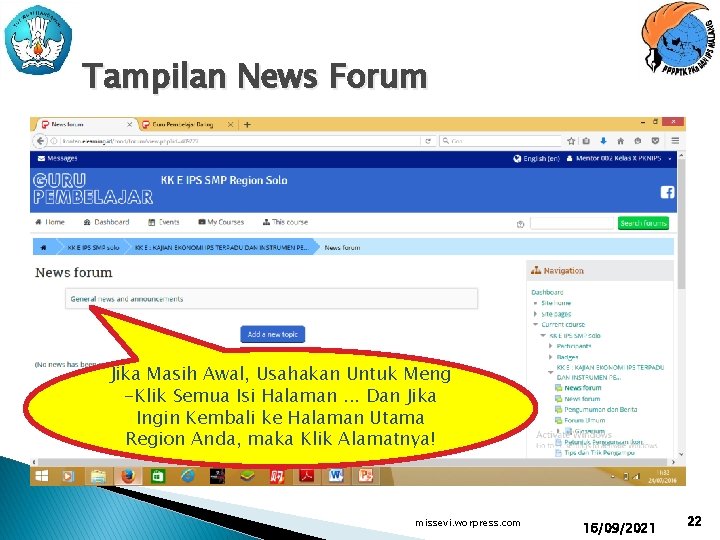Open Home in the site menu
The height and width of the screenshot is (540, 720).
50,222
